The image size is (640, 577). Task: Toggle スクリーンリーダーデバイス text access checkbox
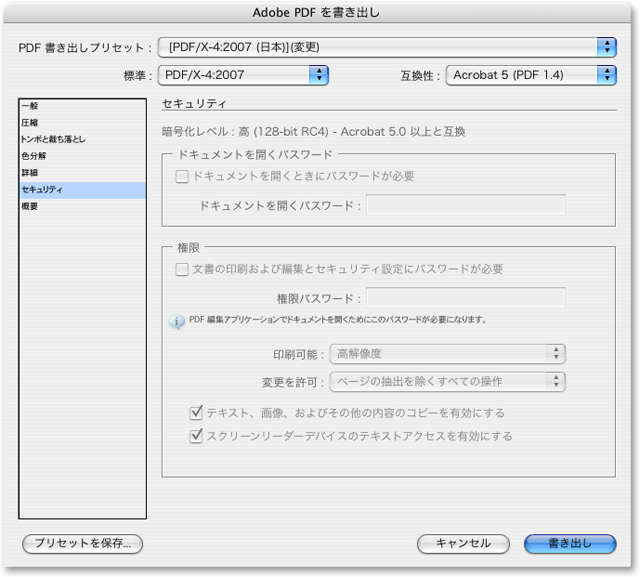196,436
